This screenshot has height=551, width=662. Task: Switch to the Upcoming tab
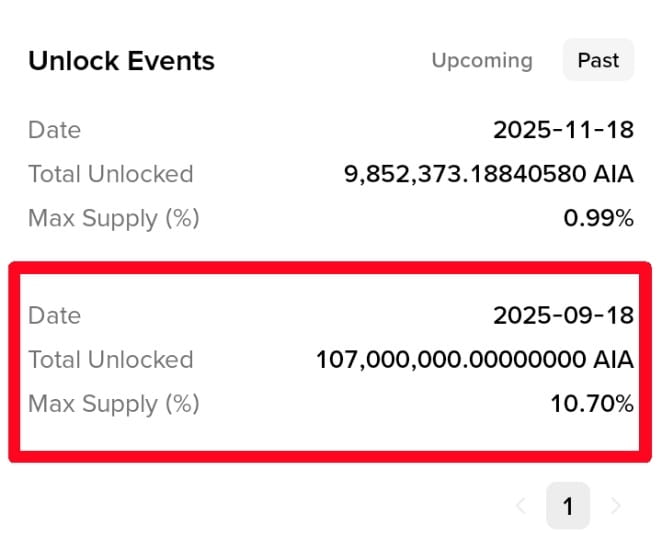click(482, 60)
